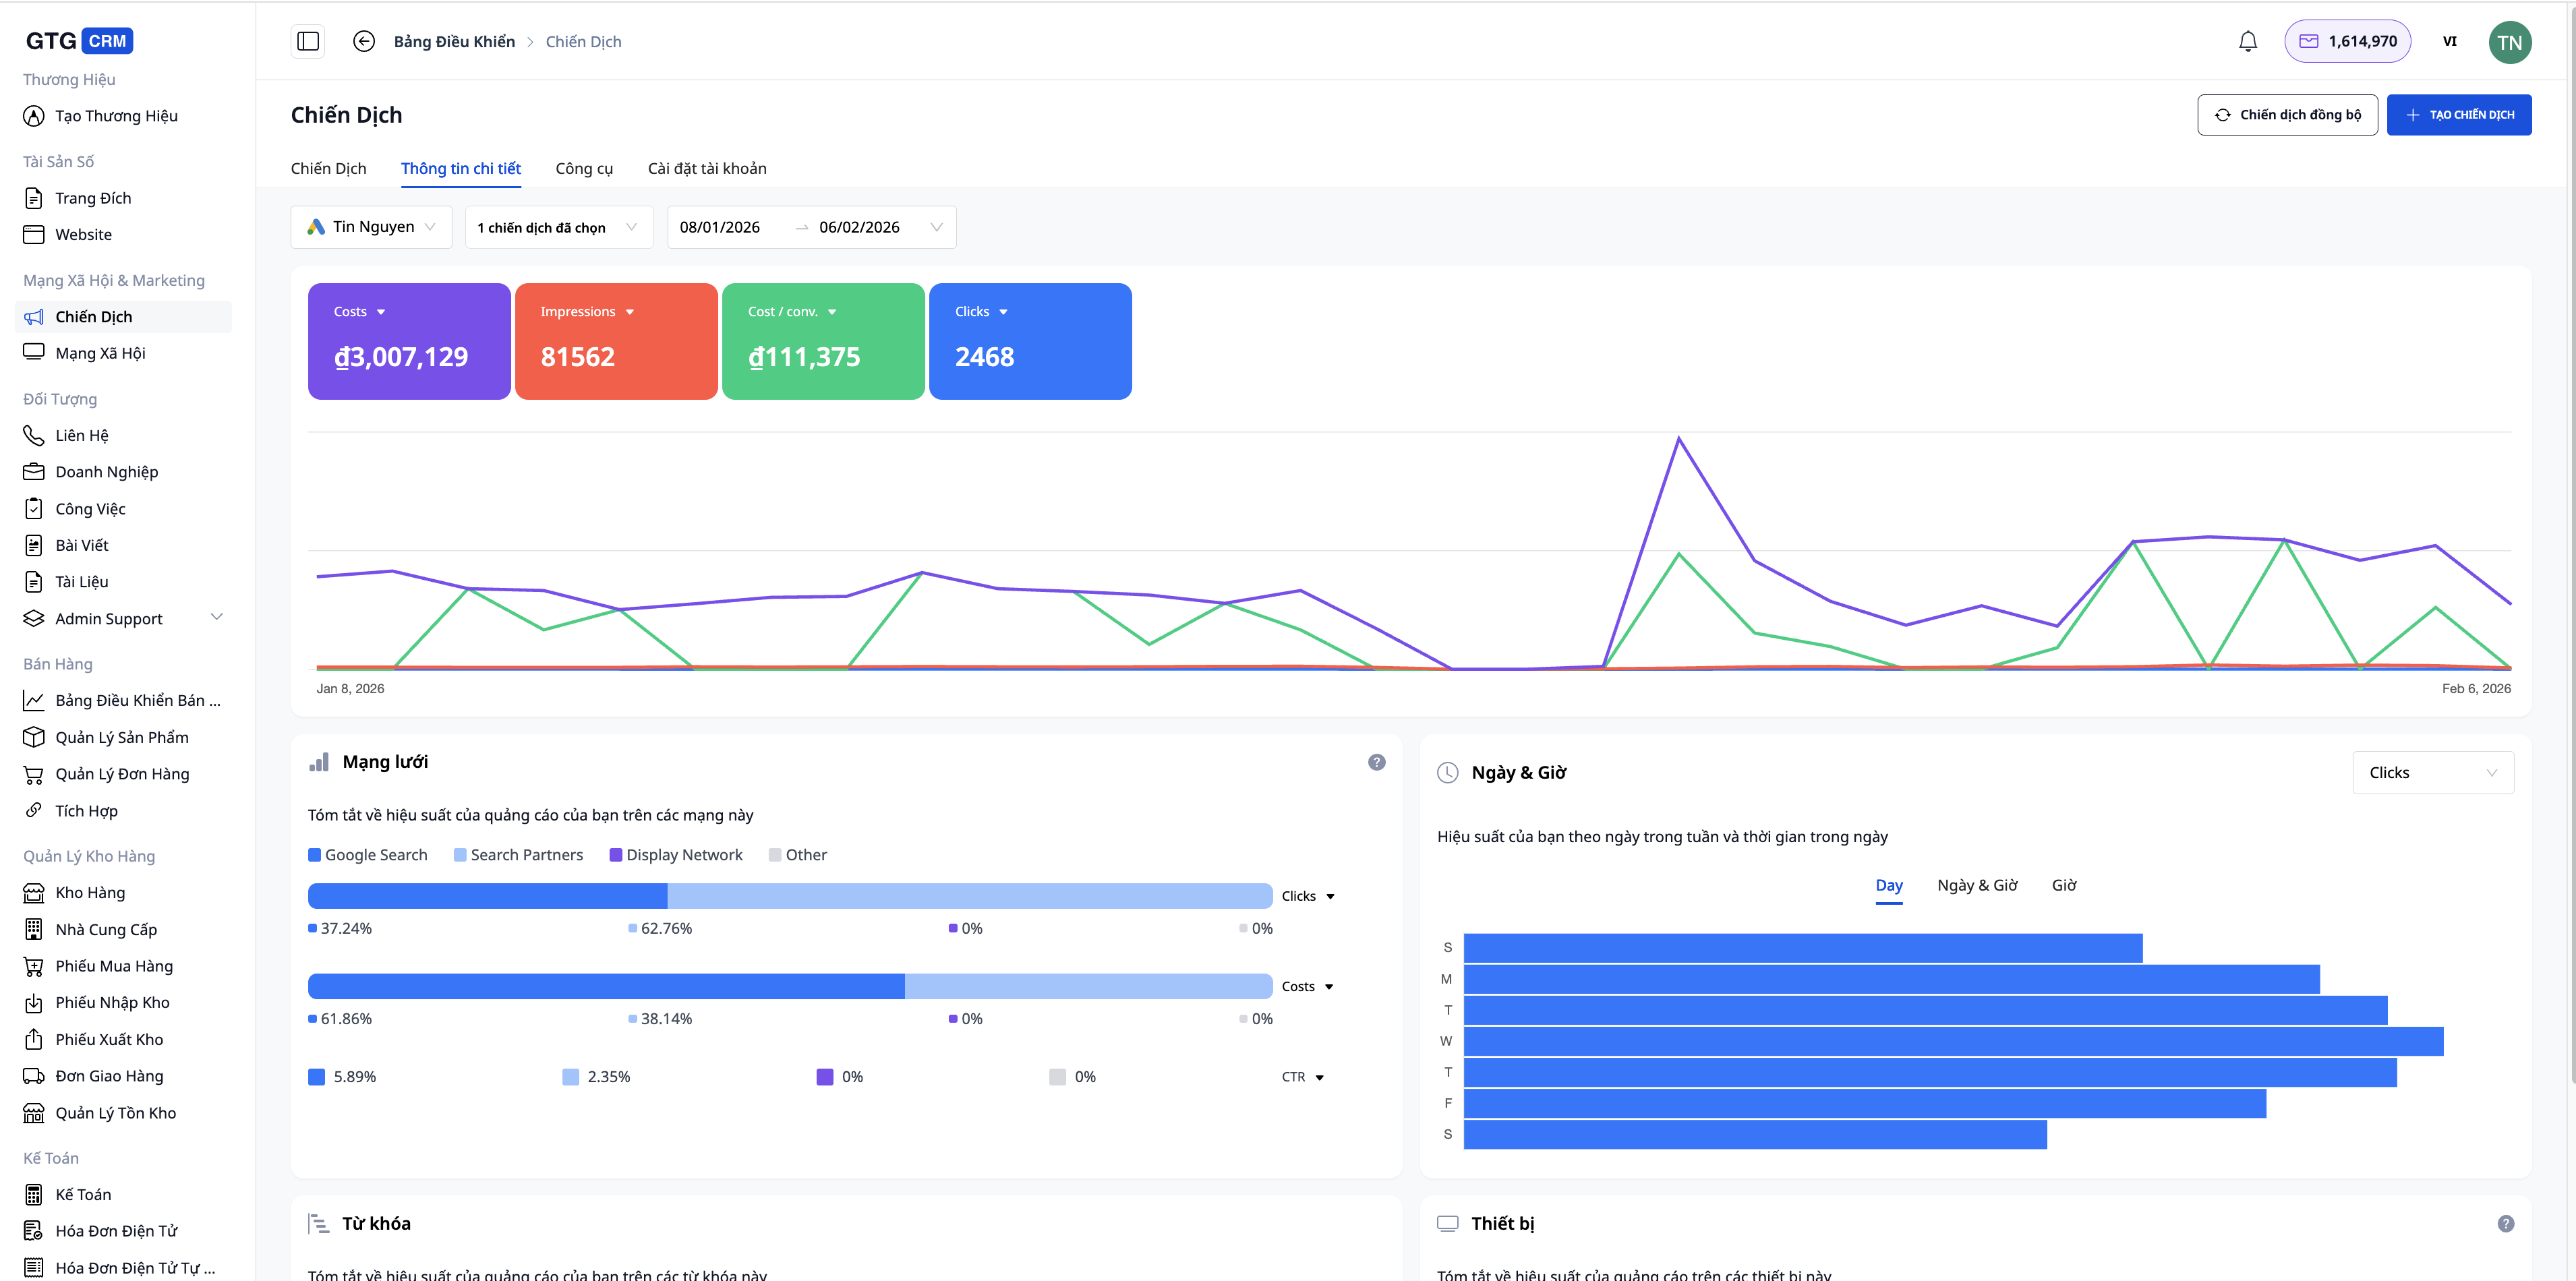This screenshot has height=1281, width=2576.
Task: Click the back arrow icon
Action: point(364,41)
